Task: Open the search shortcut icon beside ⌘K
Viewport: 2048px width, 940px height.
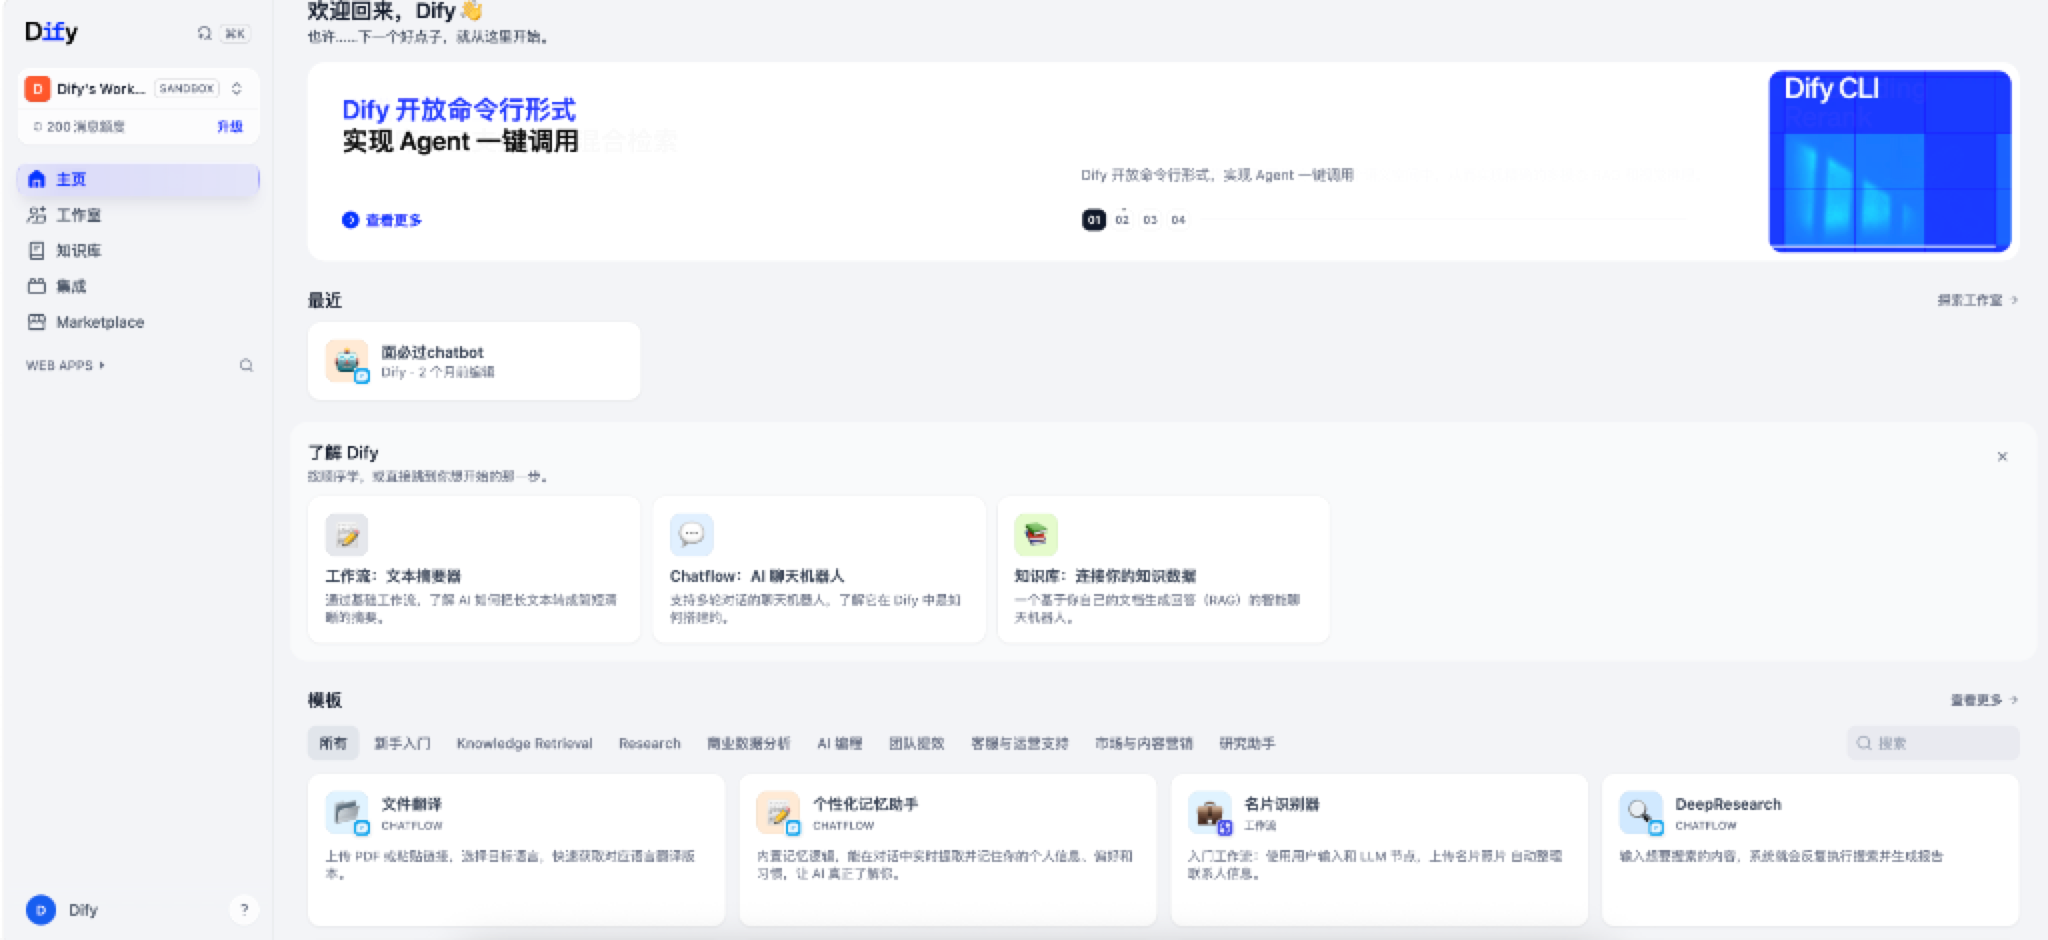Action: 204,33
